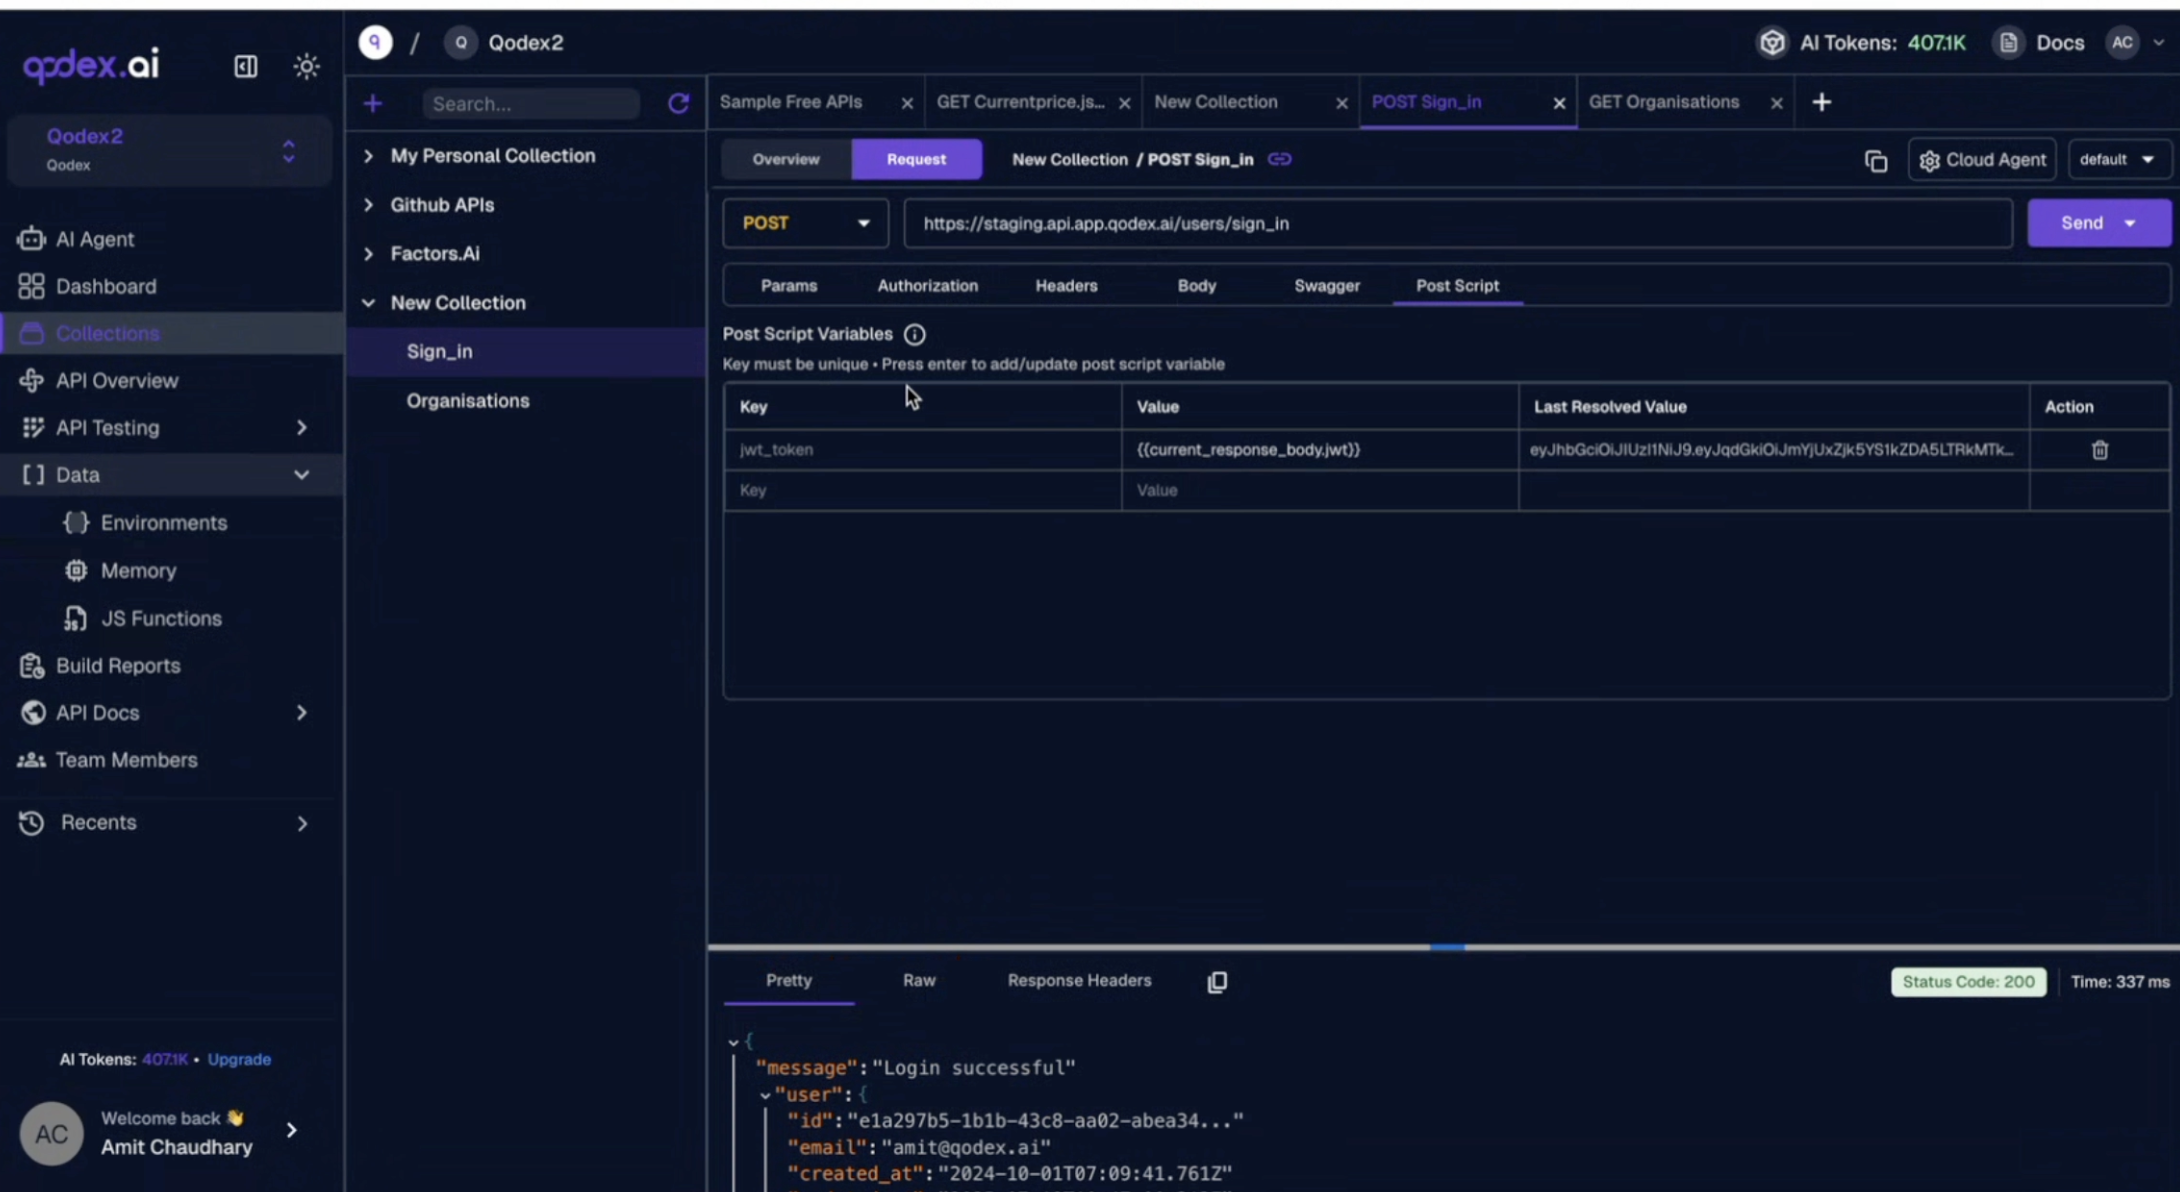This screenshot has height=1192, width=2180.
Task: Open the AC account menu
Action: pos(2136,42)
